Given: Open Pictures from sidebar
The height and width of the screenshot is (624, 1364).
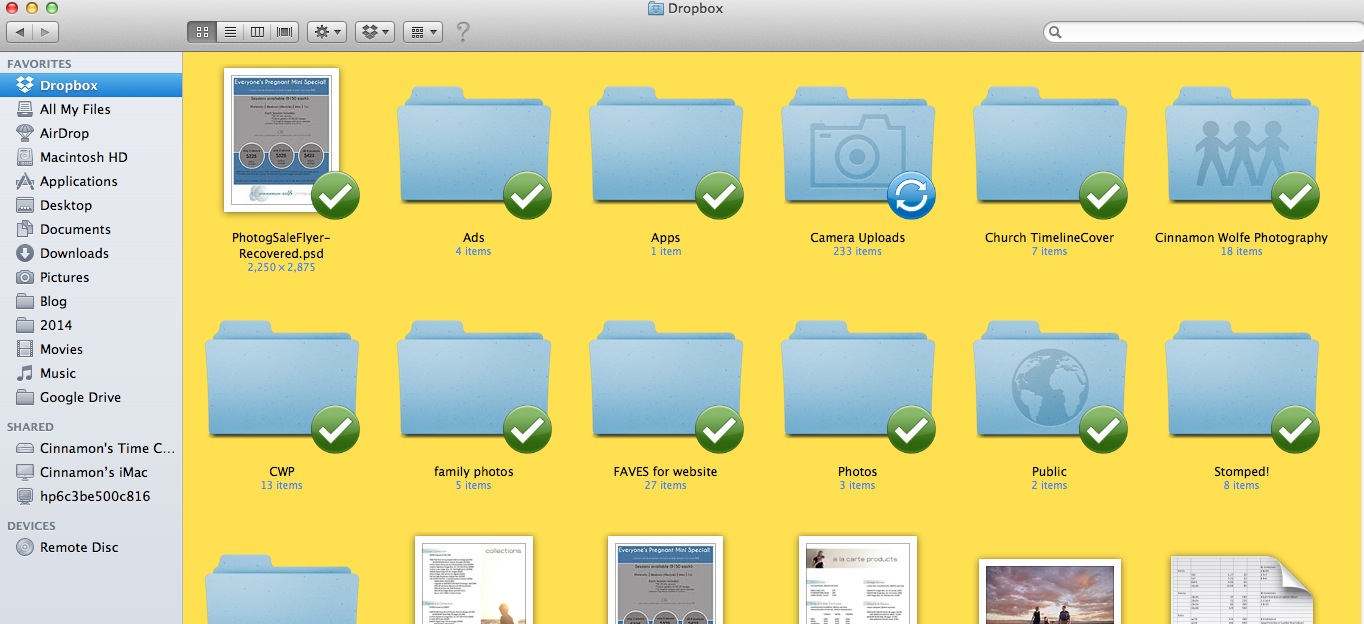Looking at the screenshot, I should 91,277.
